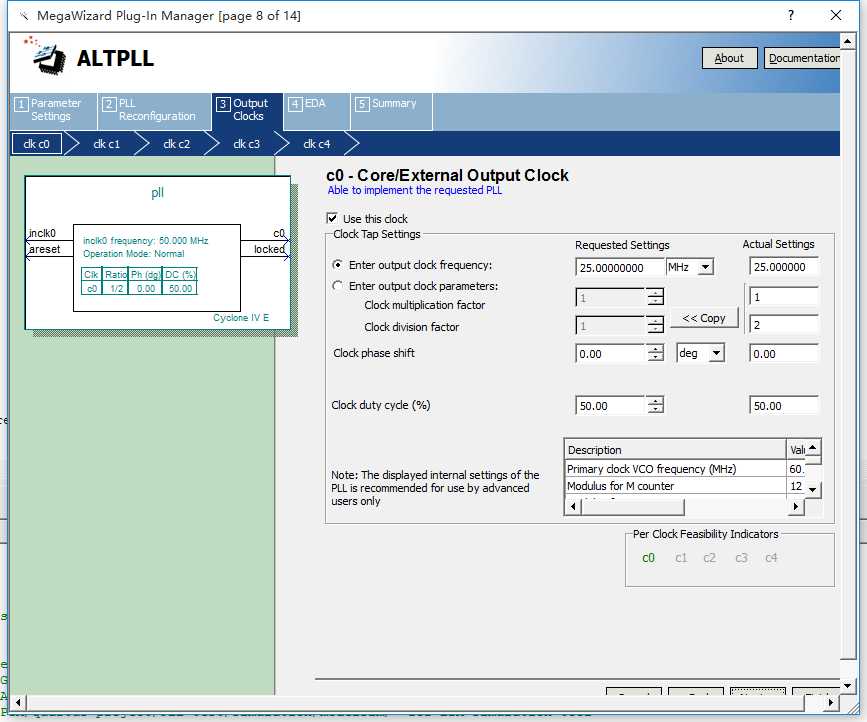Go to clk c4 sub-page
This screenshot has width=867, height=722.
(x=317, y=144)
